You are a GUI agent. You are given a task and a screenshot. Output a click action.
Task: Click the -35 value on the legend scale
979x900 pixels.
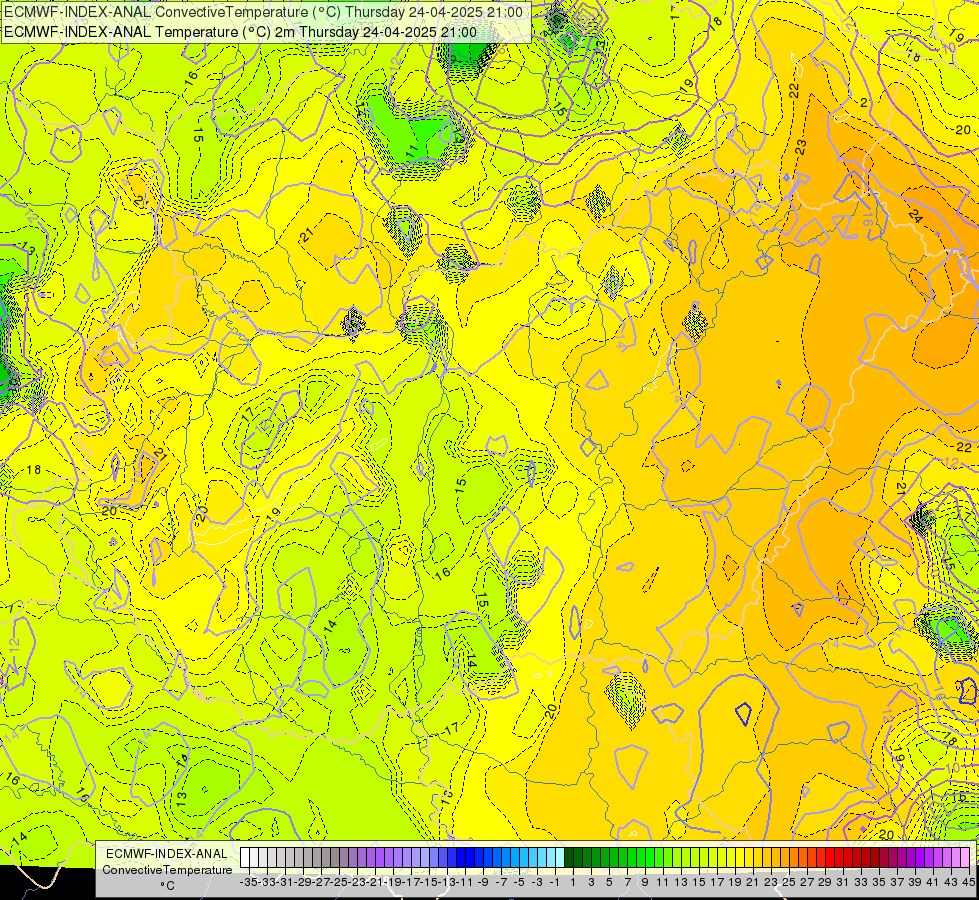[248, 882]
